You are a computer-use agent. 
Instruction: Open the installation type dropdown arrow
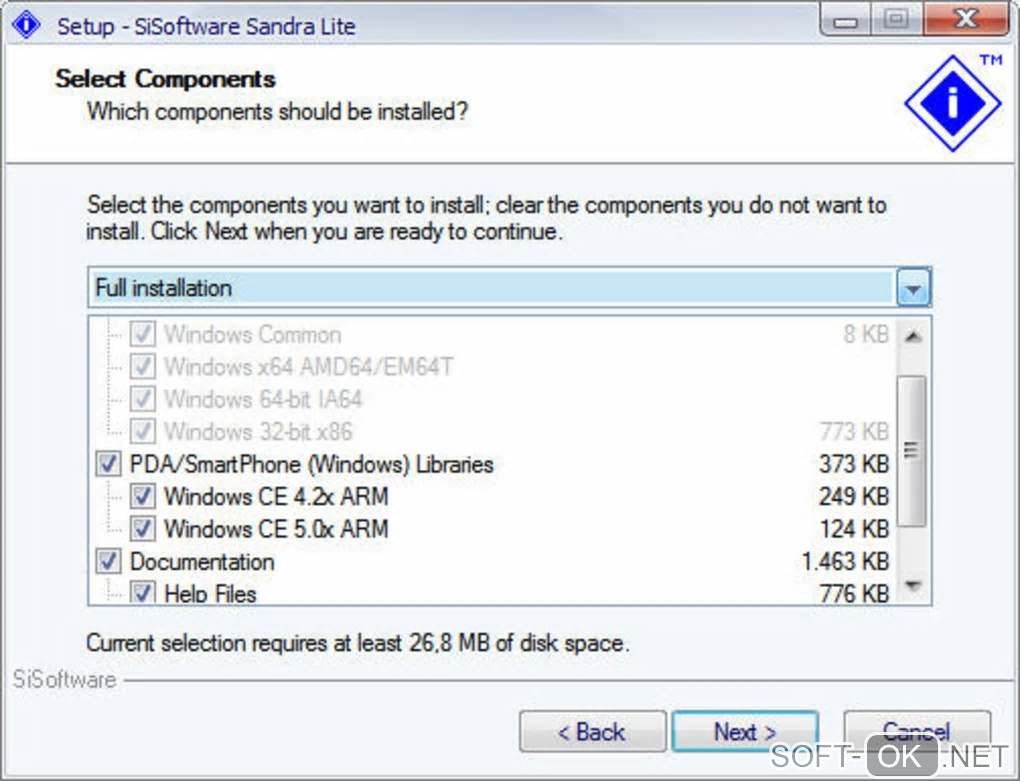(x=914, y=289)
